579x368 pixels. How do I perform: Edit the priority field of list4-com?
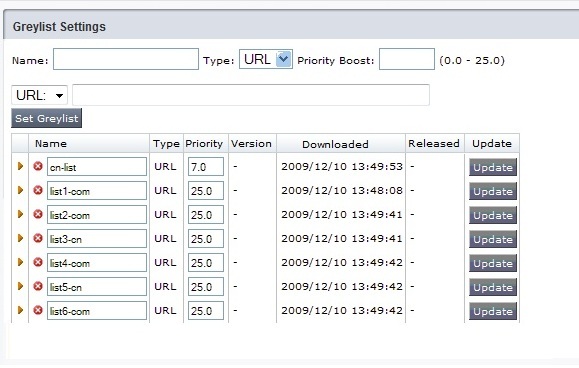coord(206,263)
